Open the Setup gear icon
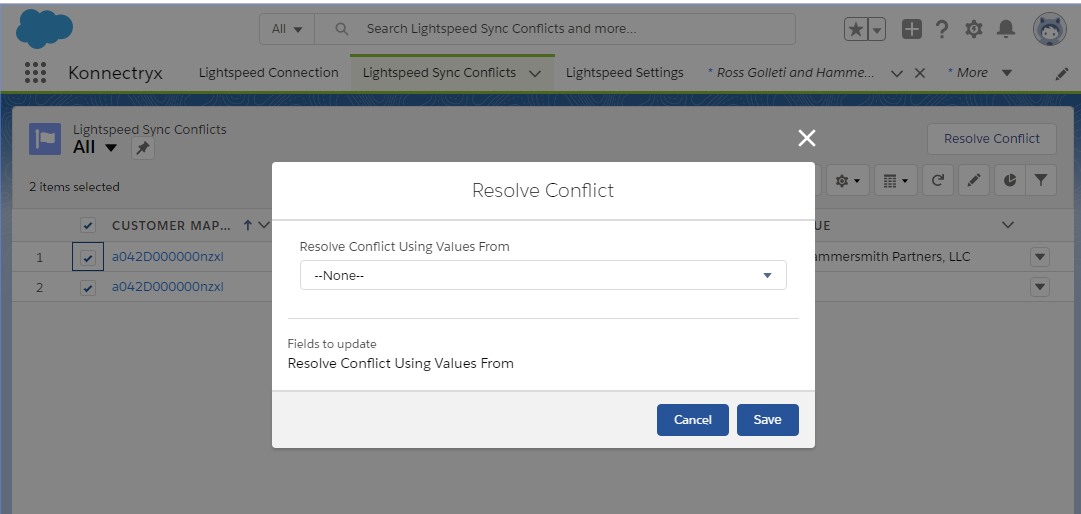Viewport: 1081px width, 514px height. pyautogui.click(x=973, y=29)
